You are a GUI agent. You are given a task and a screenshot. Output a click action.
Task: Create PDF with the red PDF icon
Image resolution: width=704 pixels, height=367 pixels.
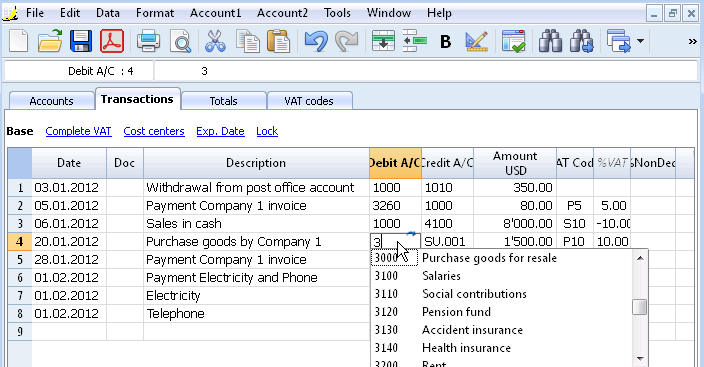pyautogui.click(x=112, y=41)
